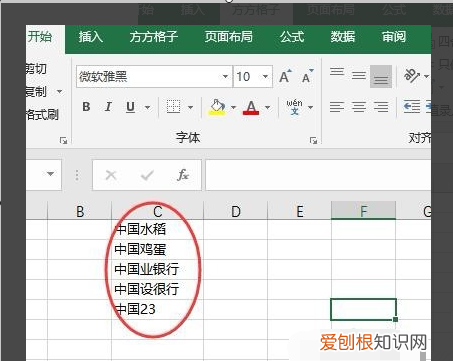Open font settings dialog launcher
The height and width of the screenshot is (361, 453).
tap(313, 140)
